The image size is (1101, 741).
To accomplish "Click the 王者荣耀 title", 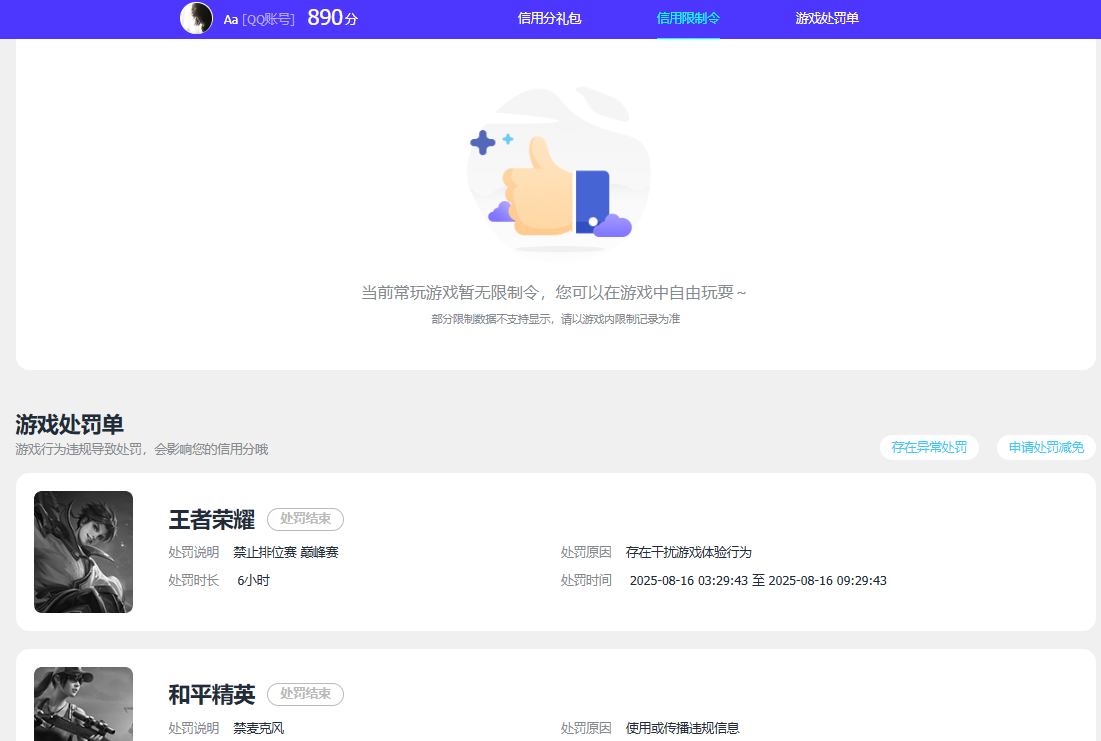I will coord(211,520).
